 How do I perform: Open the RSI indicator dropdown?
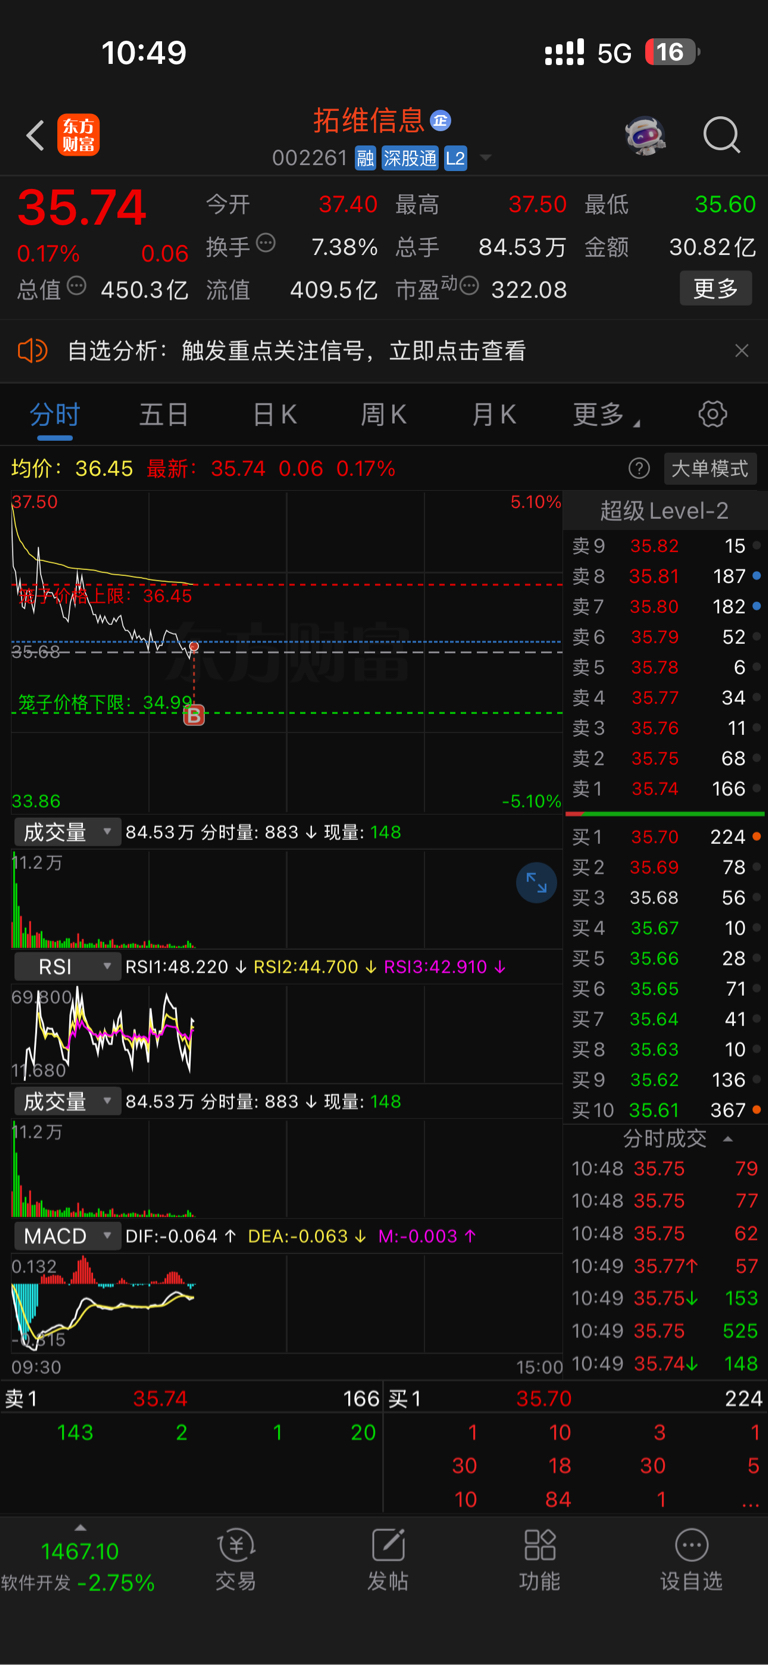pyautogui.click(x=67, y=967)
